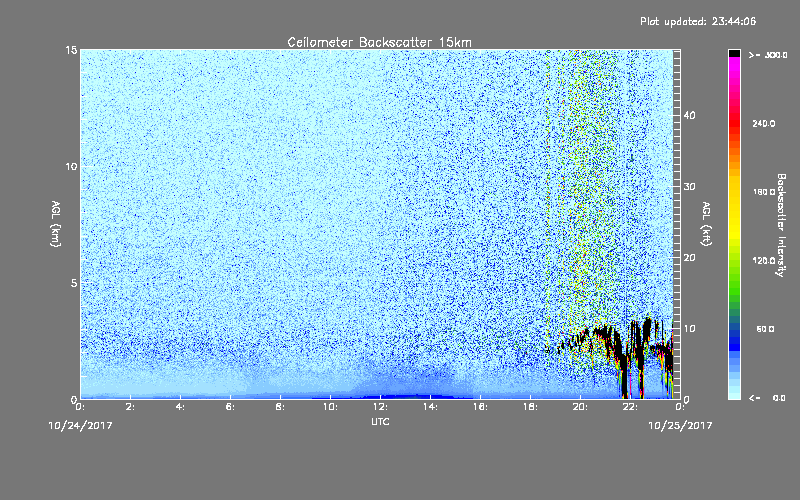Click the black top of the colorbar

click(x=734, y=53)
